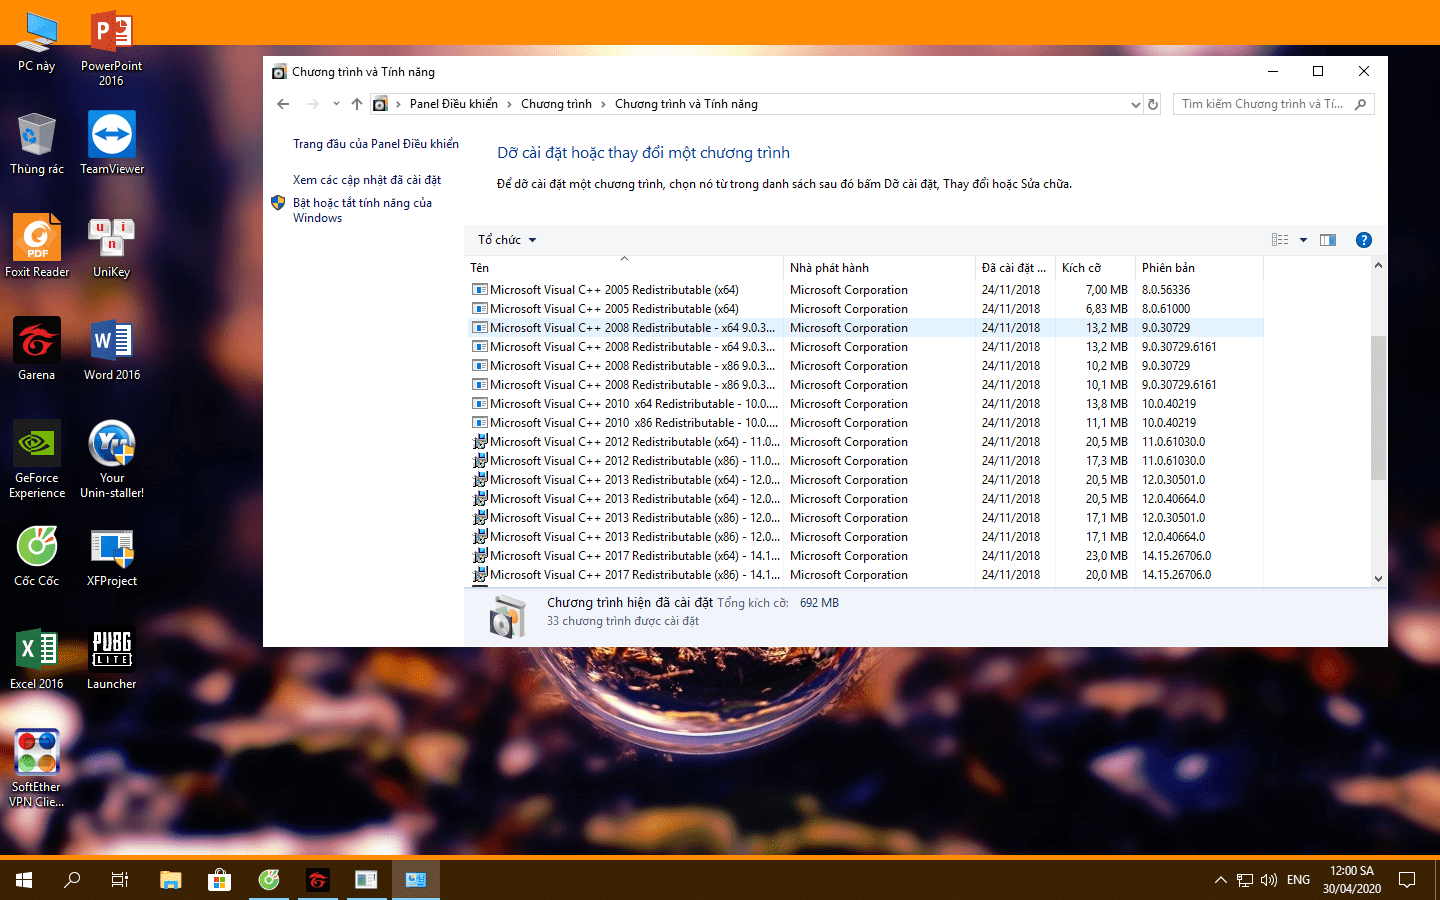Open the notification center icon
The image size is (1440, 900).
tap(1407, 880)
